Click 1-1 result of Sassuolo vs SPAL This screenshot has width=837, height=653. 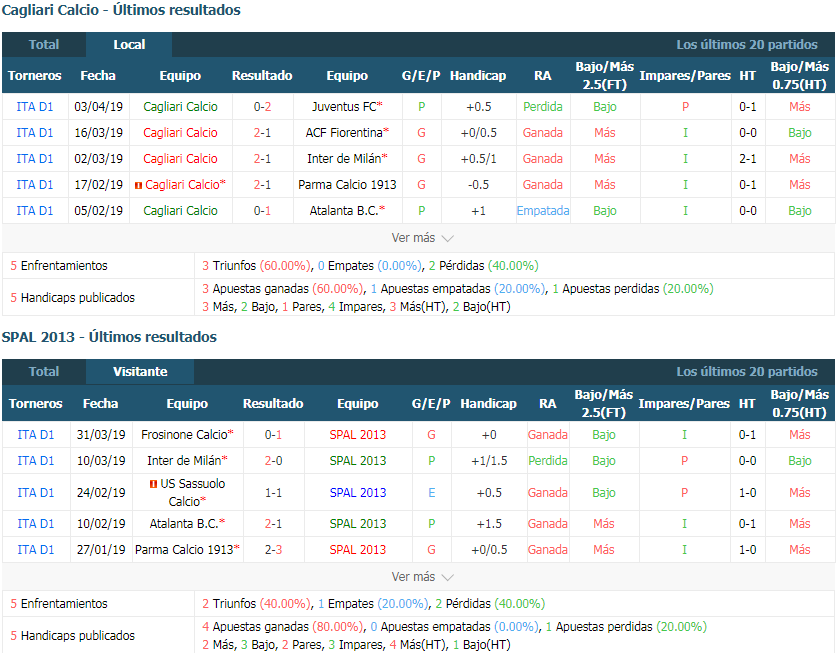coord(273,493)
